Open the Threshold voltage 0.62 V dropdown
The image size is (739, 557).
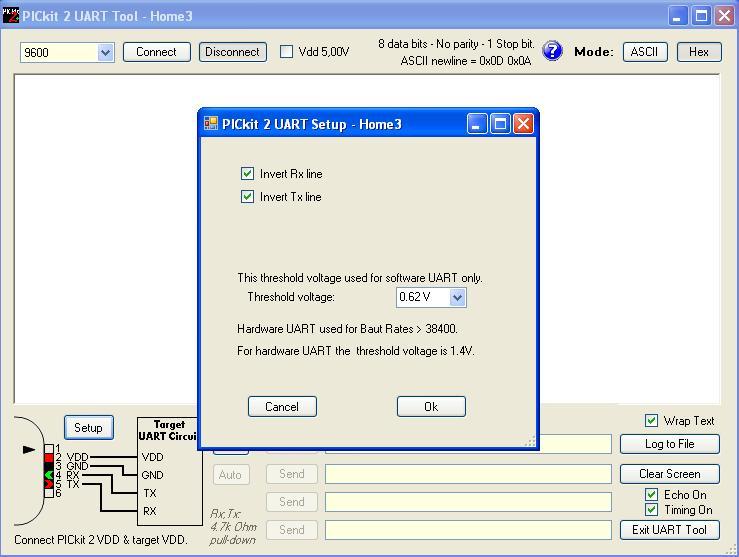pos(457,297)
